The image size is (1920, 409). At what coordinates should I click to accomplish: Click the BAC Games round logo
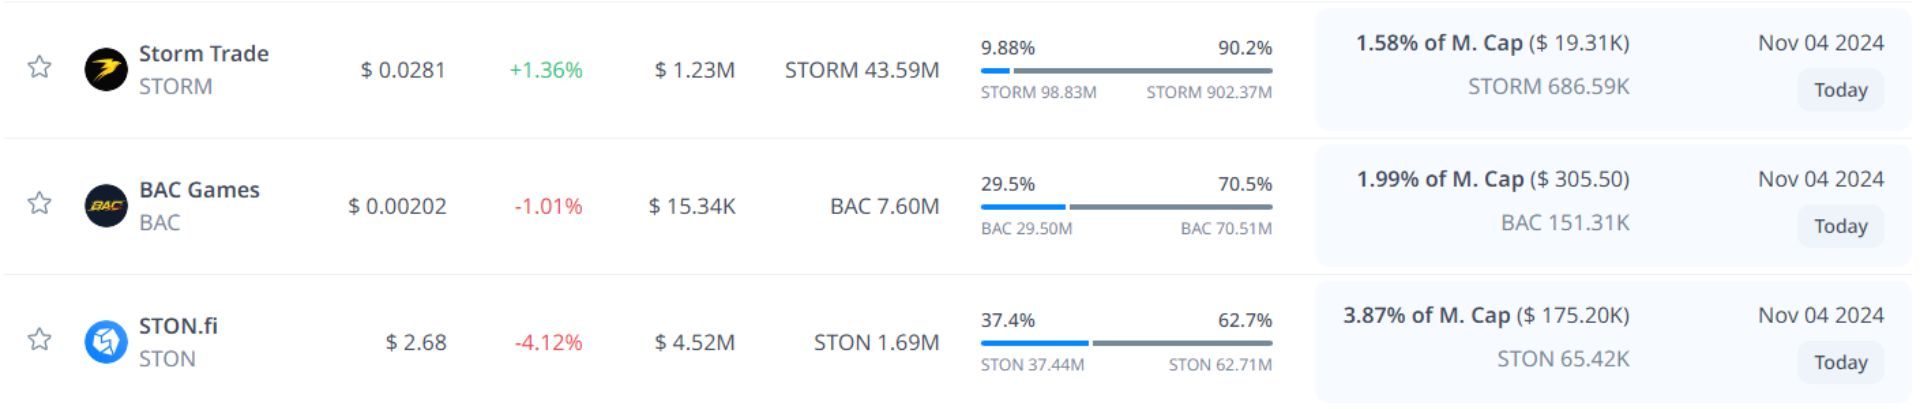click(x=106, y=206)
